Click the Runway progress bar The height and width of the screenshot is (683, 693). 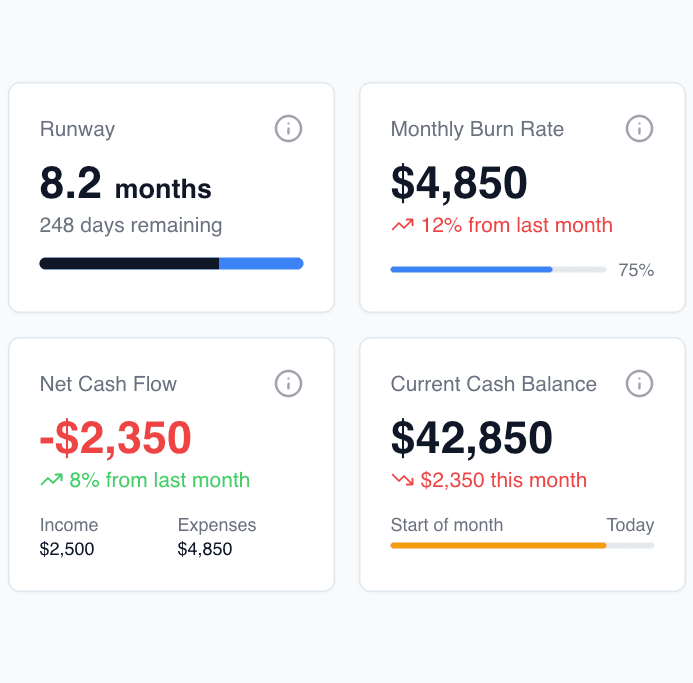[171, 264]
